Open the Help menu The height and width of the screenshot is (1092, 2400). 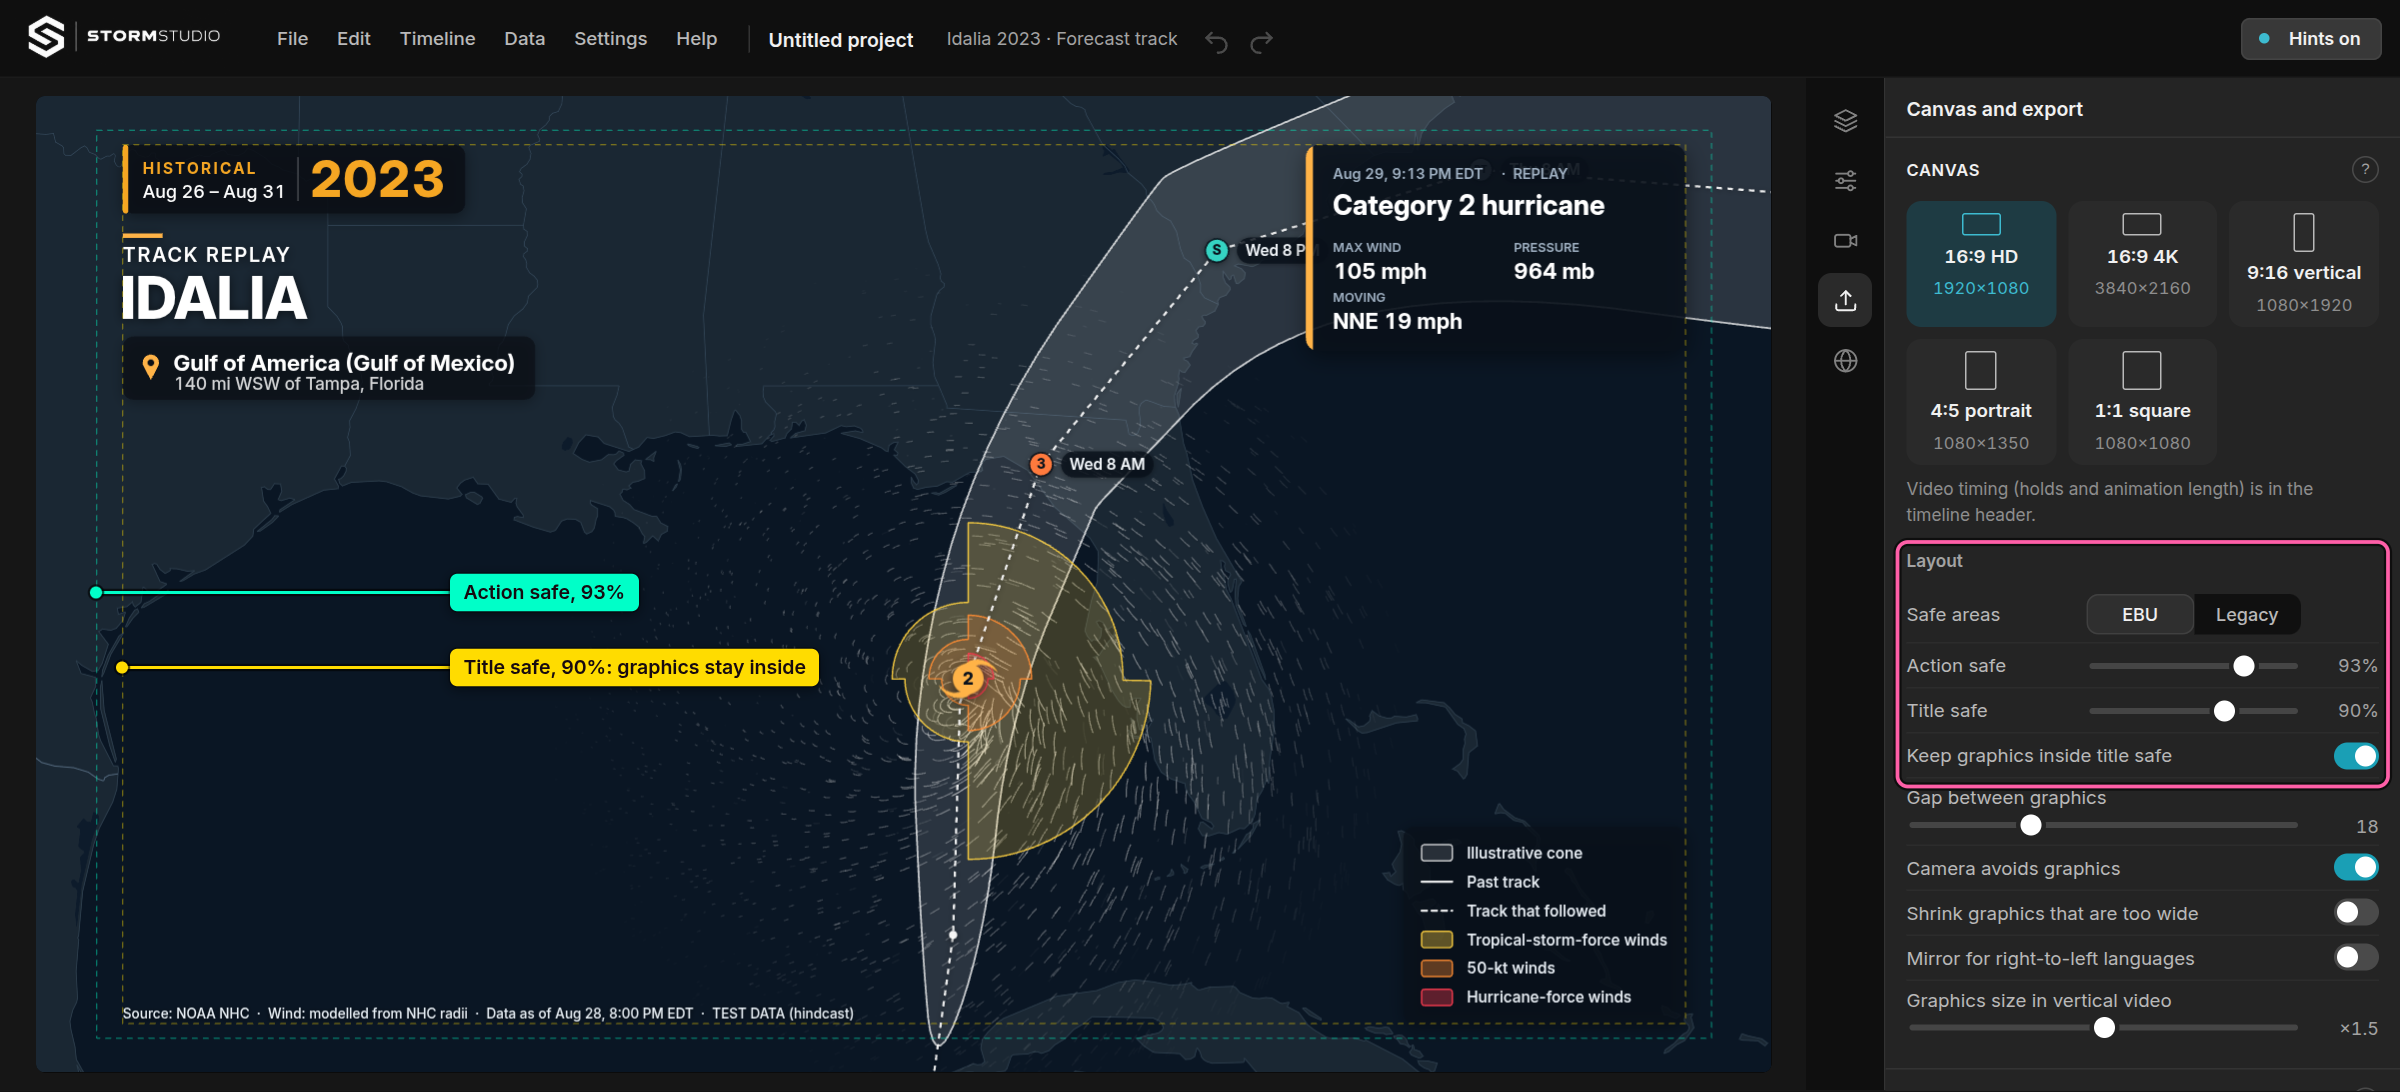pyautogui.click(x=696, y=39)
